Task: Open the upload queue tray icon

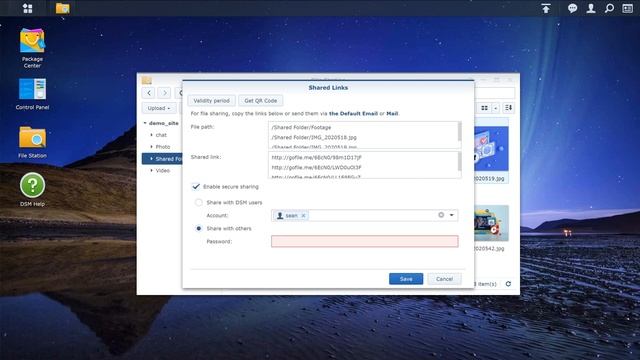Action: (546, 8)
